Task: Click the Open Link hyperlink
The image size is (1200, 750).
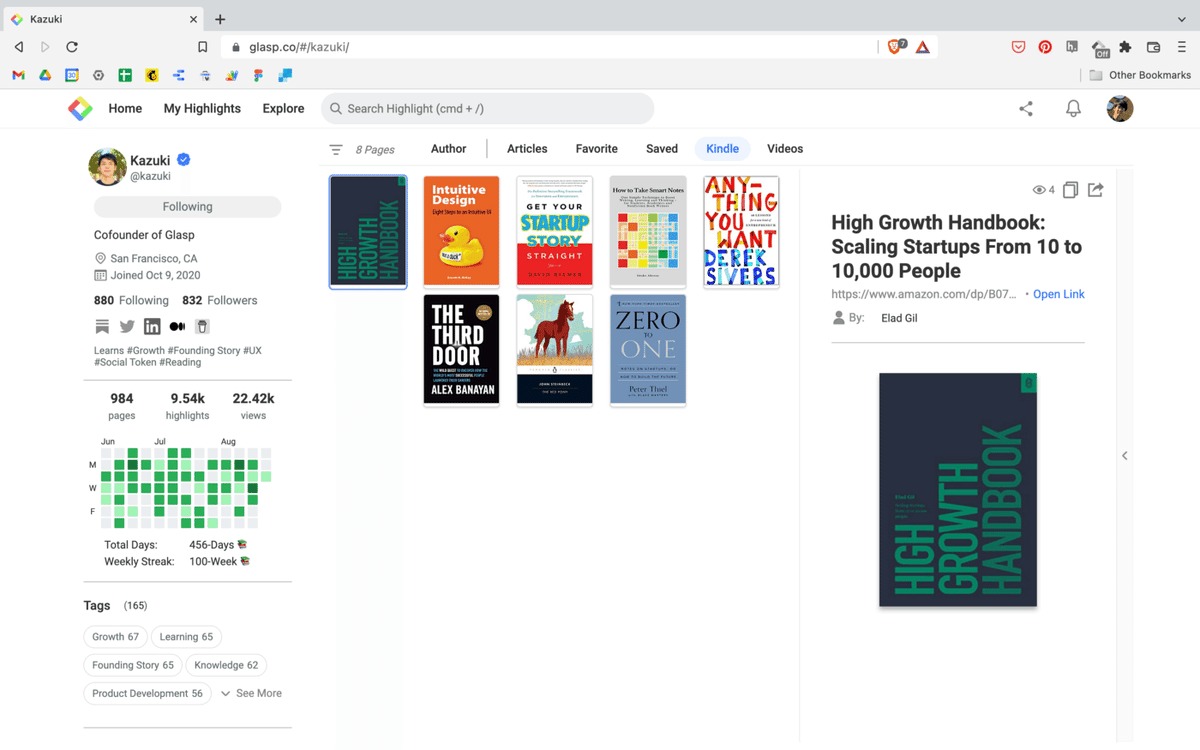Action: (1059, 294)
